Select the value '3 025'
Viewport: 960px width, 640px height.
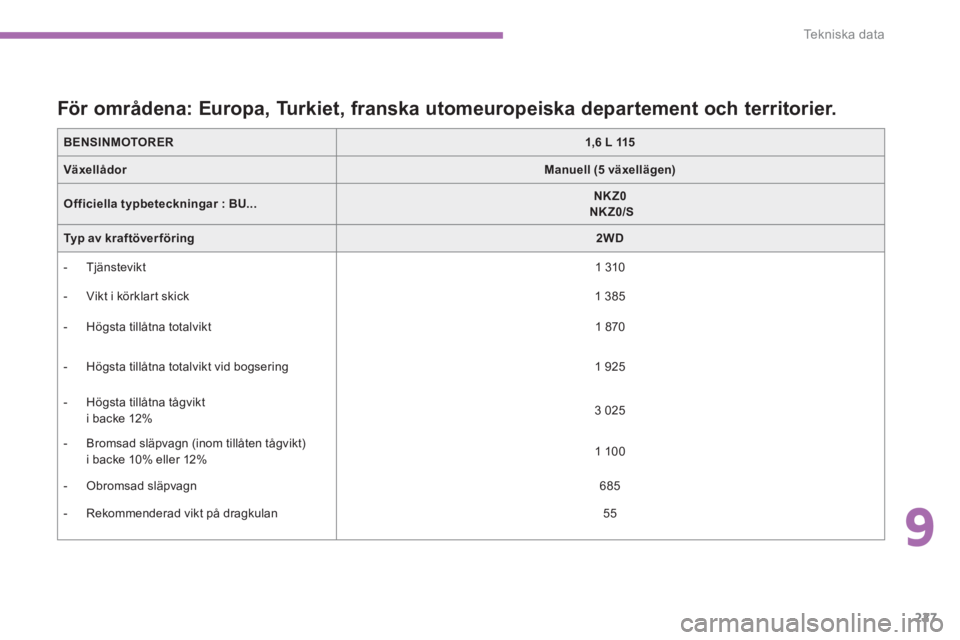pos(610,410)
